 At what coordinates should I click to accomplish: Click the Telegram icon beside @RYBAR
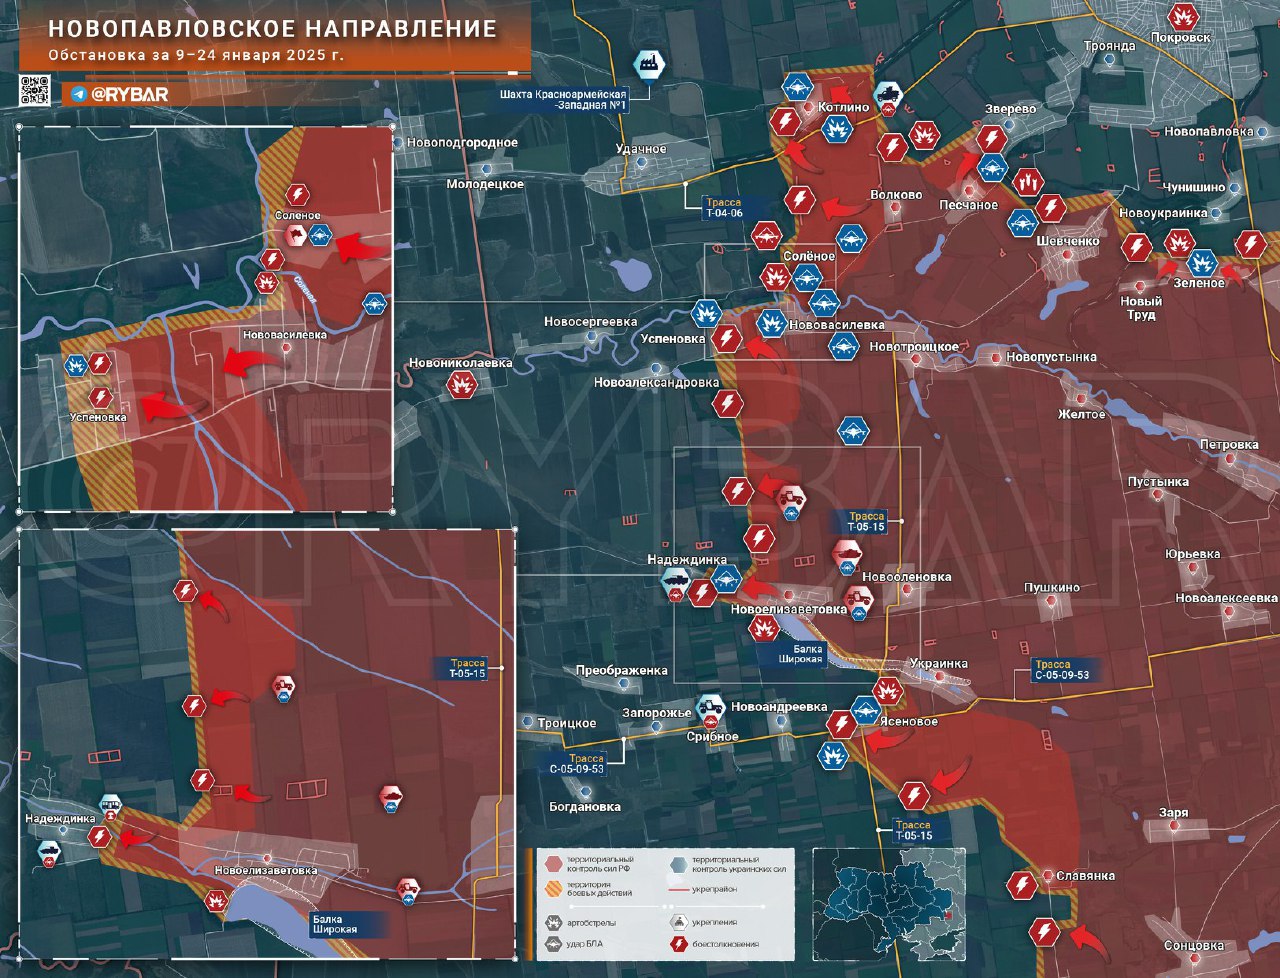pyautogui.click(x=78, y=94)
